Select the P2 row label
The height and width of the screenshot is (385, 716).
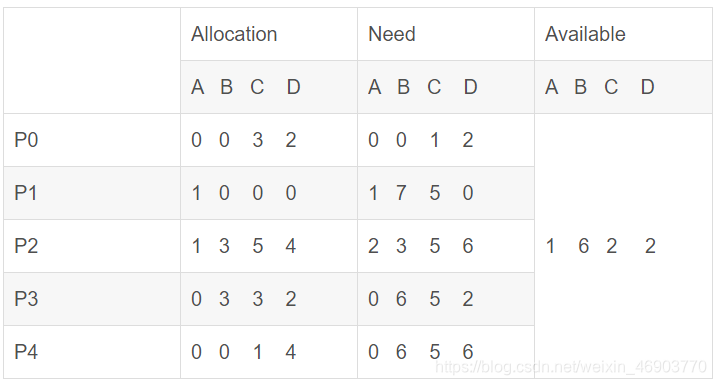(x=26, y=246)
